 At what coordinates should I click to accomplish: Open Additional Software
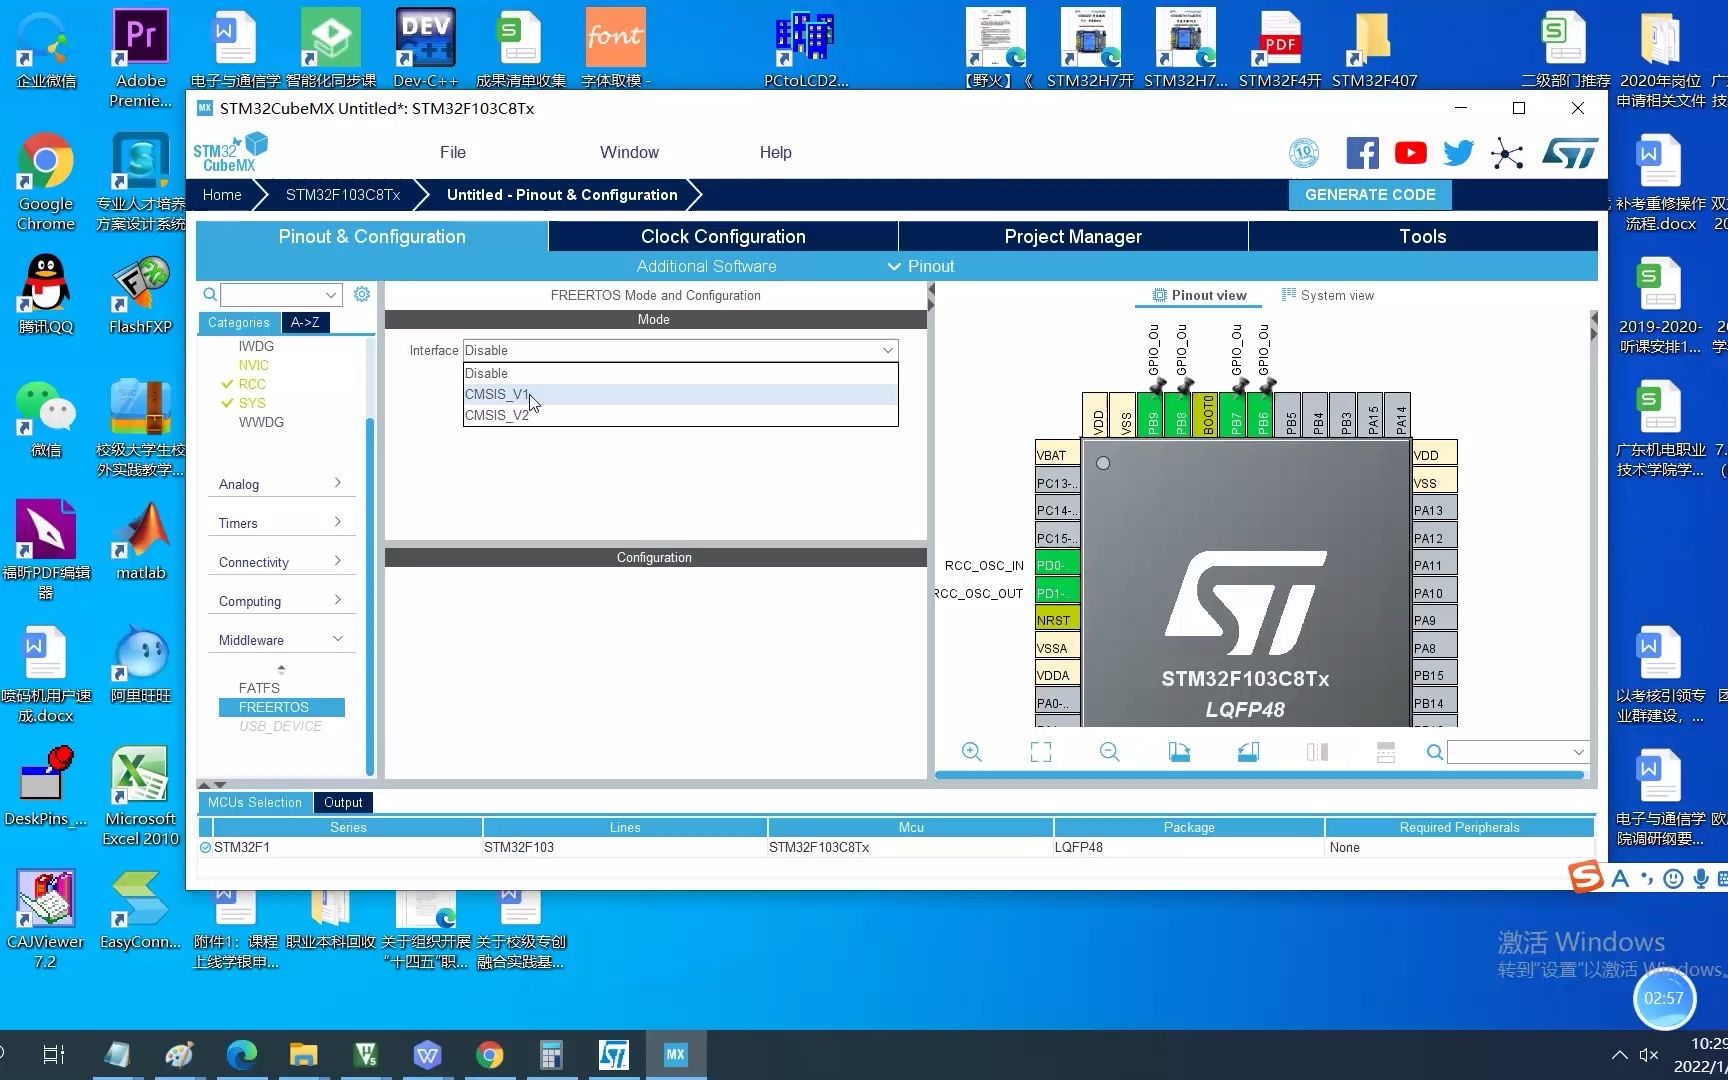pyautogui.click(x=706, y=266)
